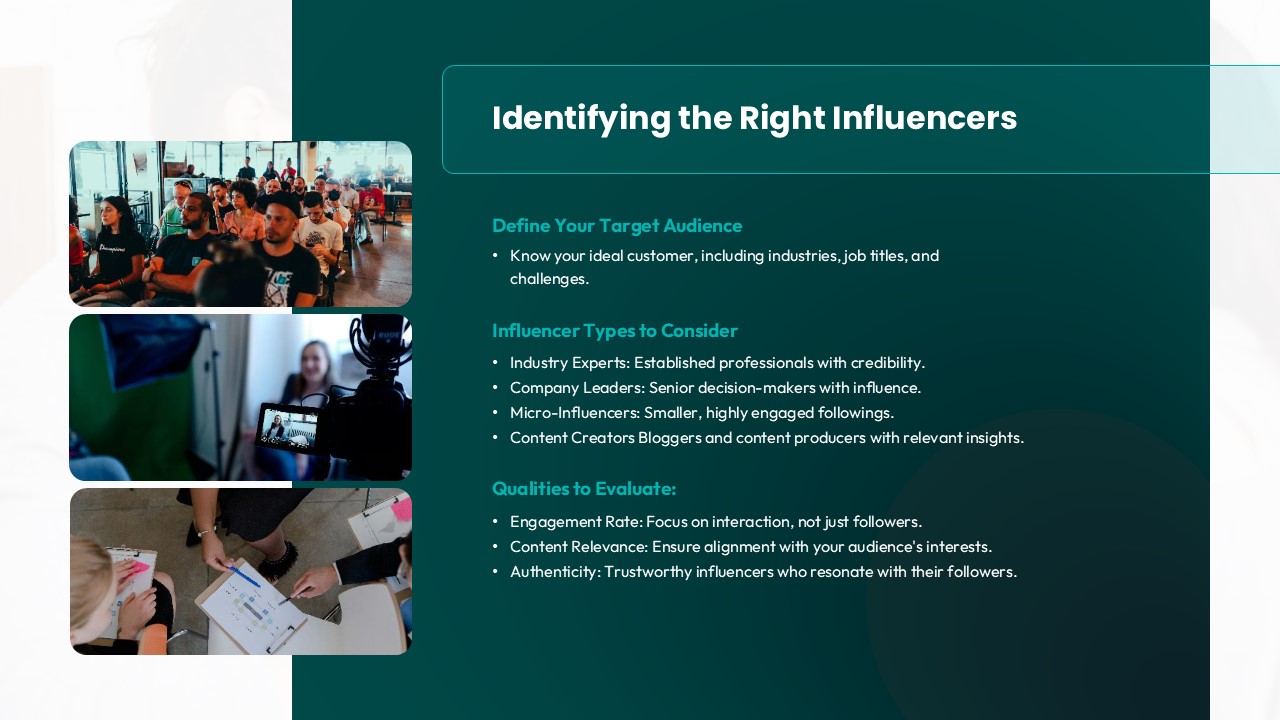The height and width of the screenshot is (720, 1280).
Task: Click the Industry Experts bullet point
Action: click(718, 363)
